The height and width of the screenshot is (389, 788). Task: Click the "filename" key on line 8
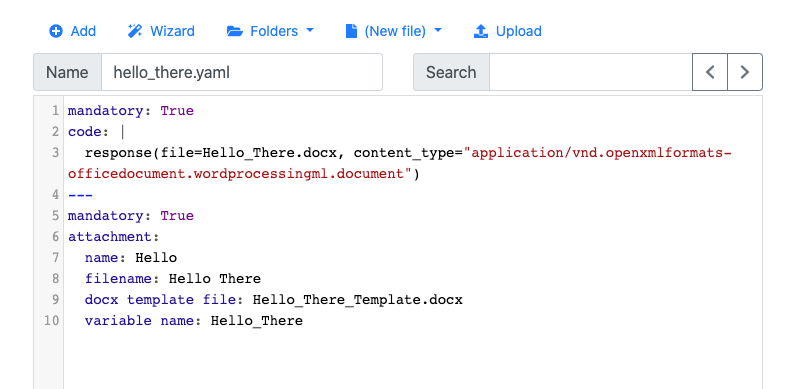pos(118,279)
